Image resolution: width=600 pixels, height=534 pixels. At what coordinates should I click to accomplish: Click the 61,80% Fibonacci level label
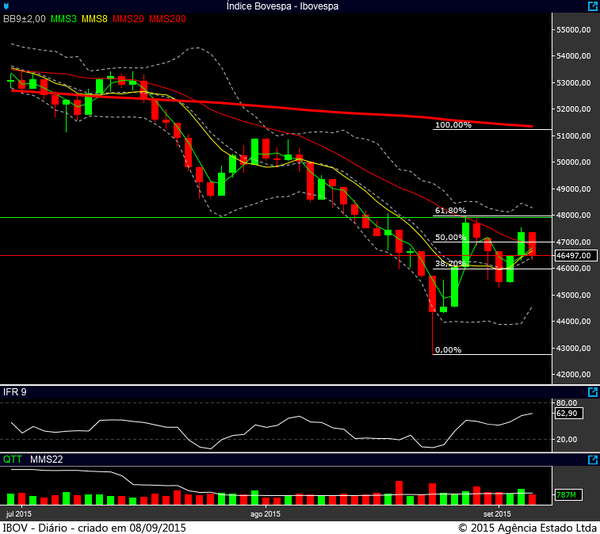[450, 210]
